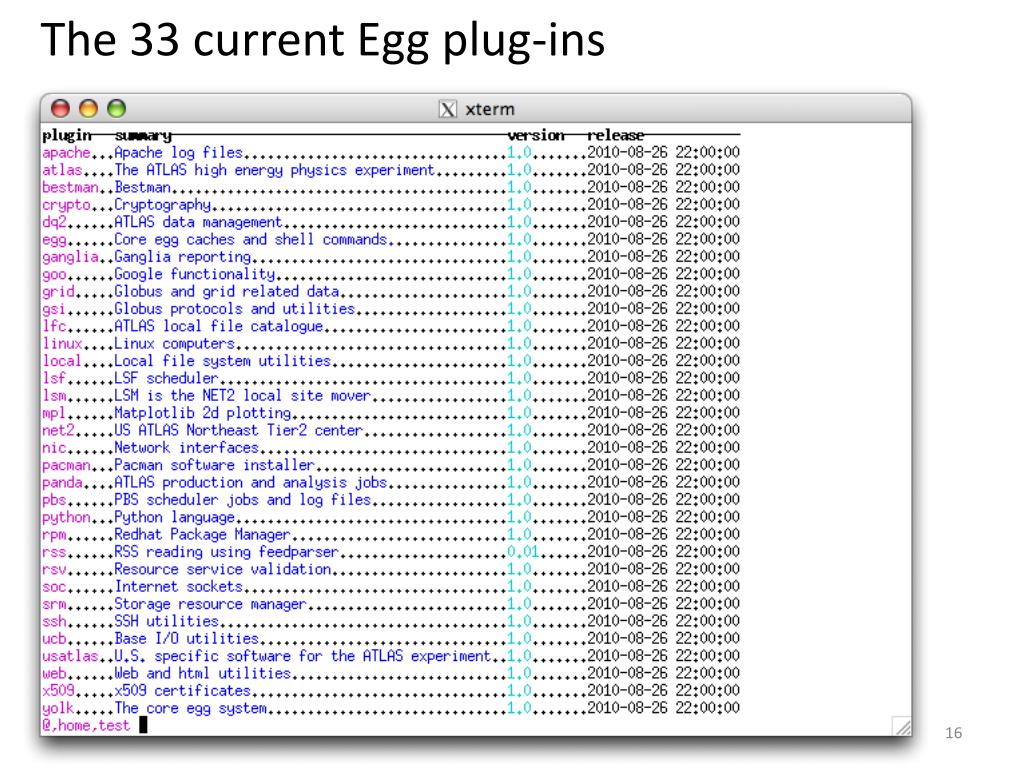Select the "lfc" plugin name
Image resolution: width=1024 pixels, height=768 pixels.
point(54,326)
